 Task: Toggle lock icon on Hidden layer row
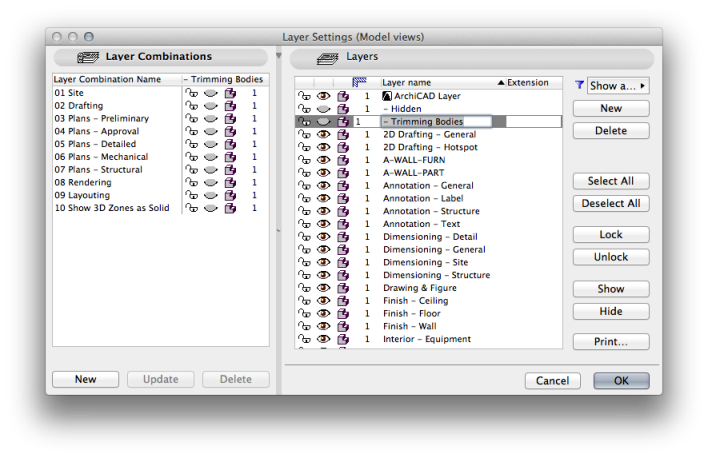click(x=304, y=109)
